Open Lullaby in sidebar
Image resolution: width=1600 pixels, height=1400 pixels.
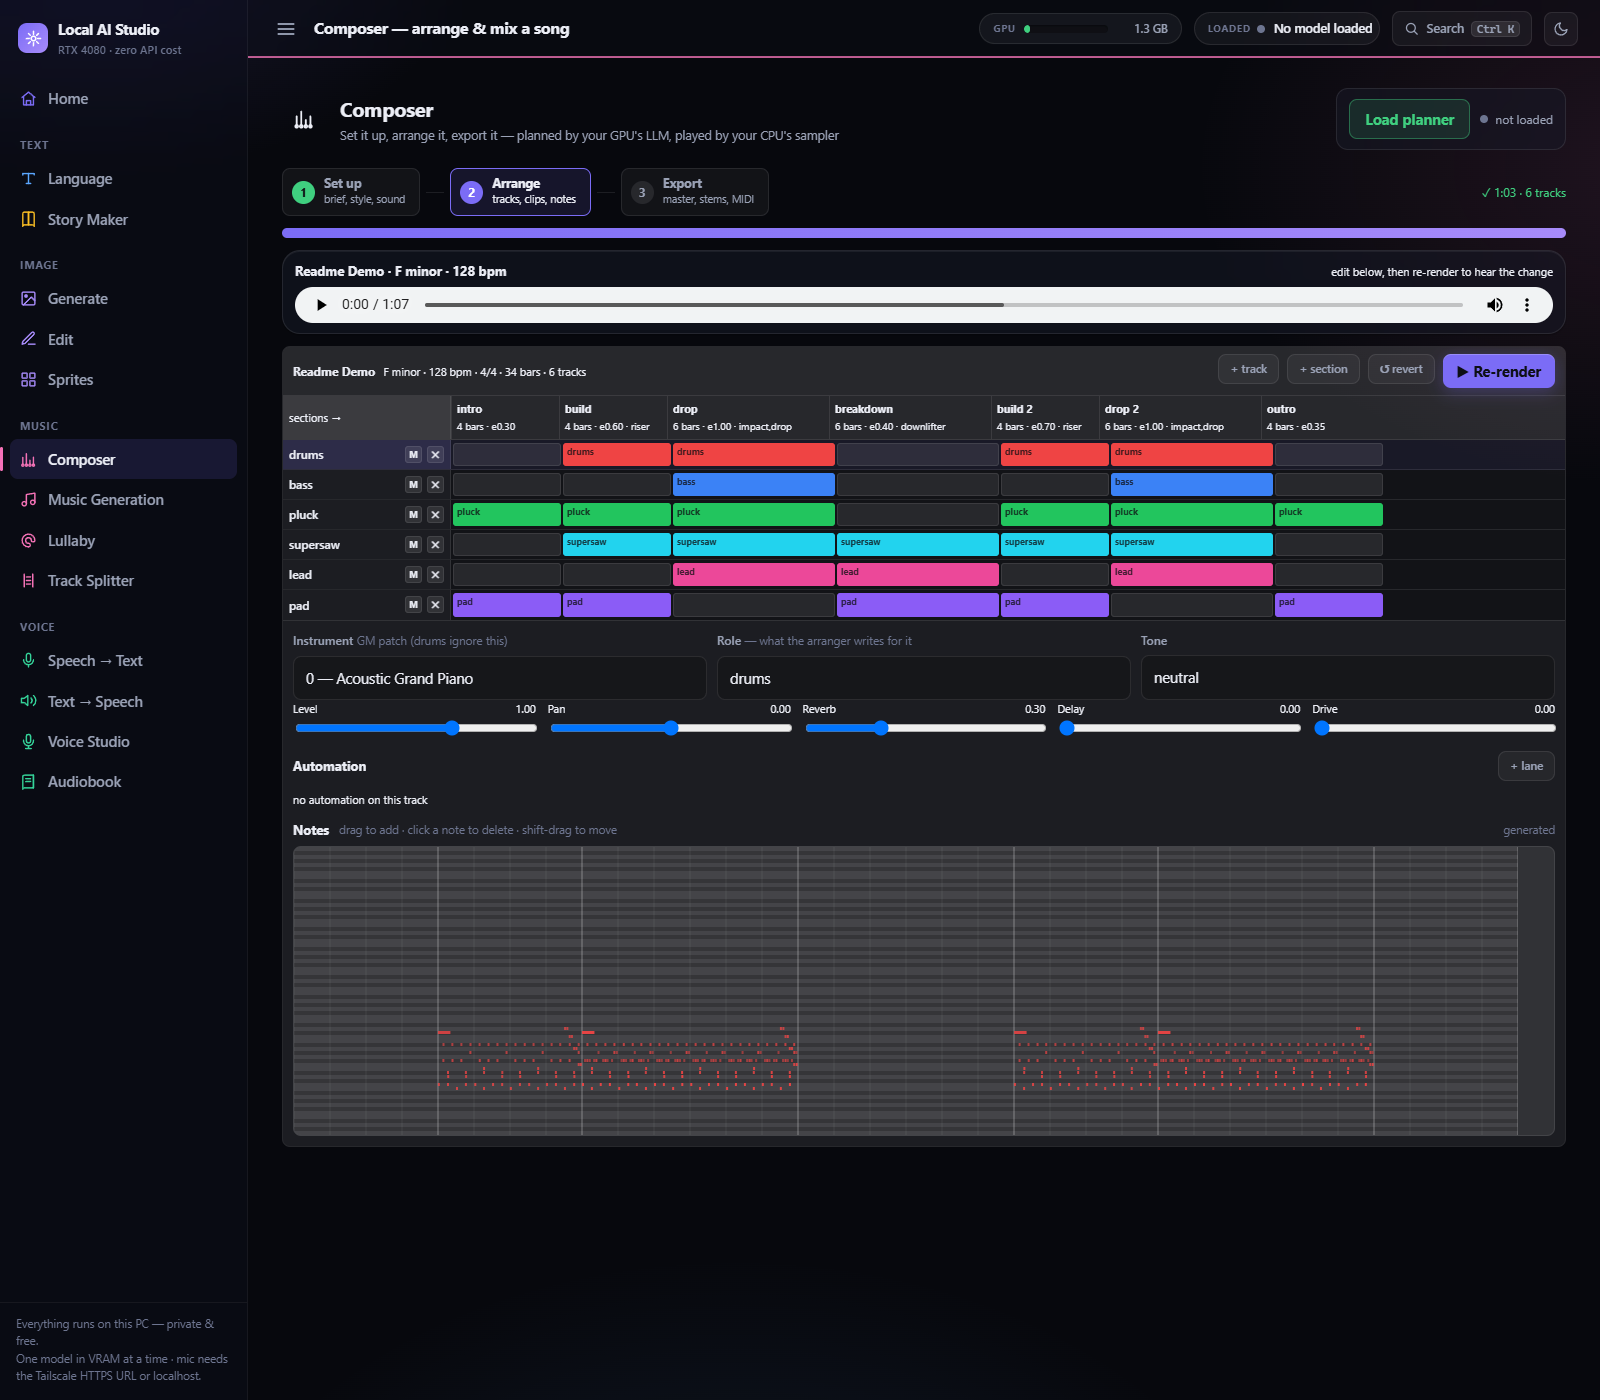[x=123, y=541]
